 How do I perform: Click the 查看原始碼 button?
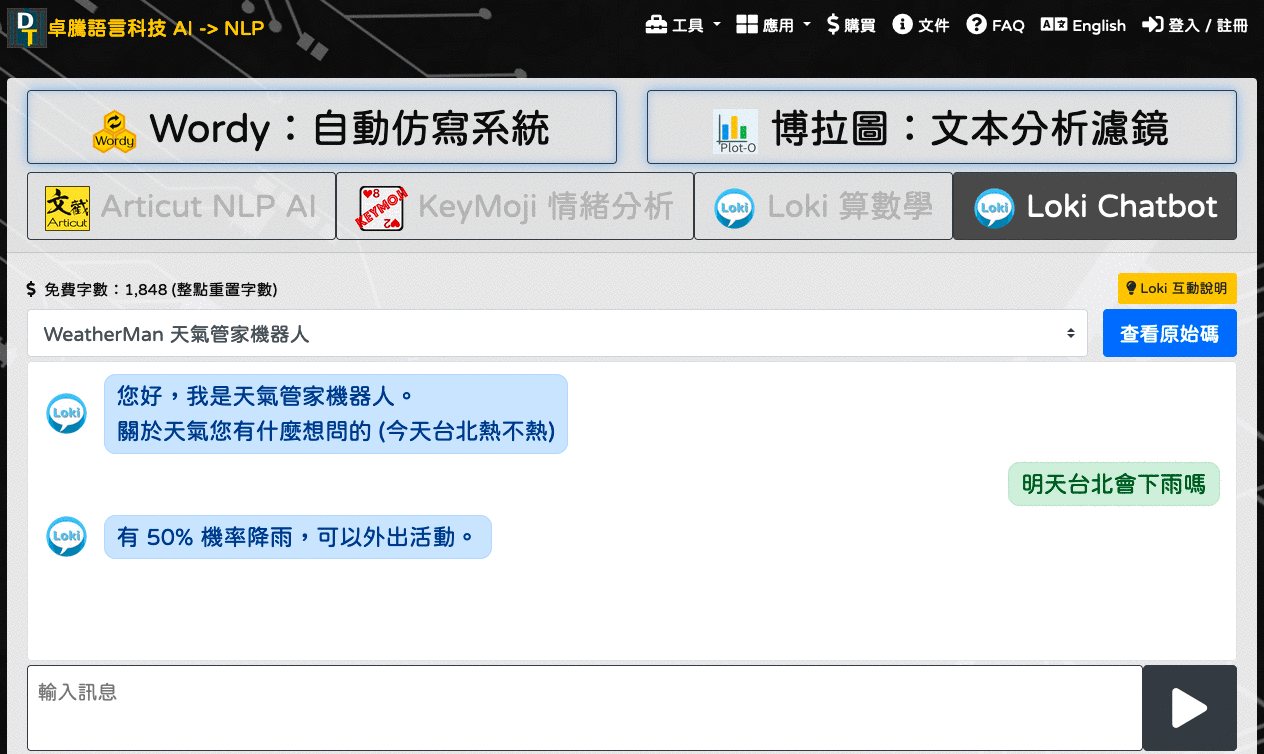coord(1169,333)
